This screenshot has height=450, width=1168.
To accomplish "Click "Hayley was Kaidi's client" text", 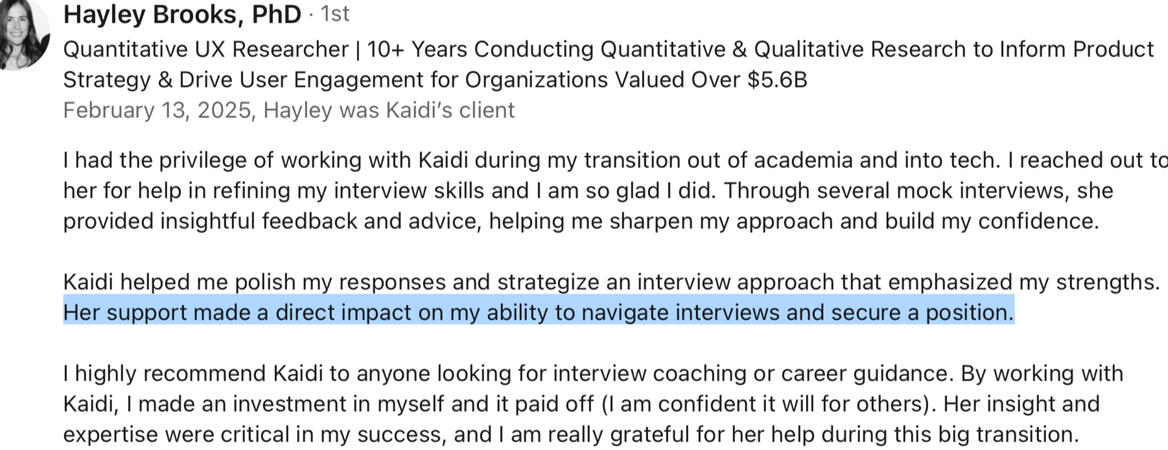I will (391, 110).
